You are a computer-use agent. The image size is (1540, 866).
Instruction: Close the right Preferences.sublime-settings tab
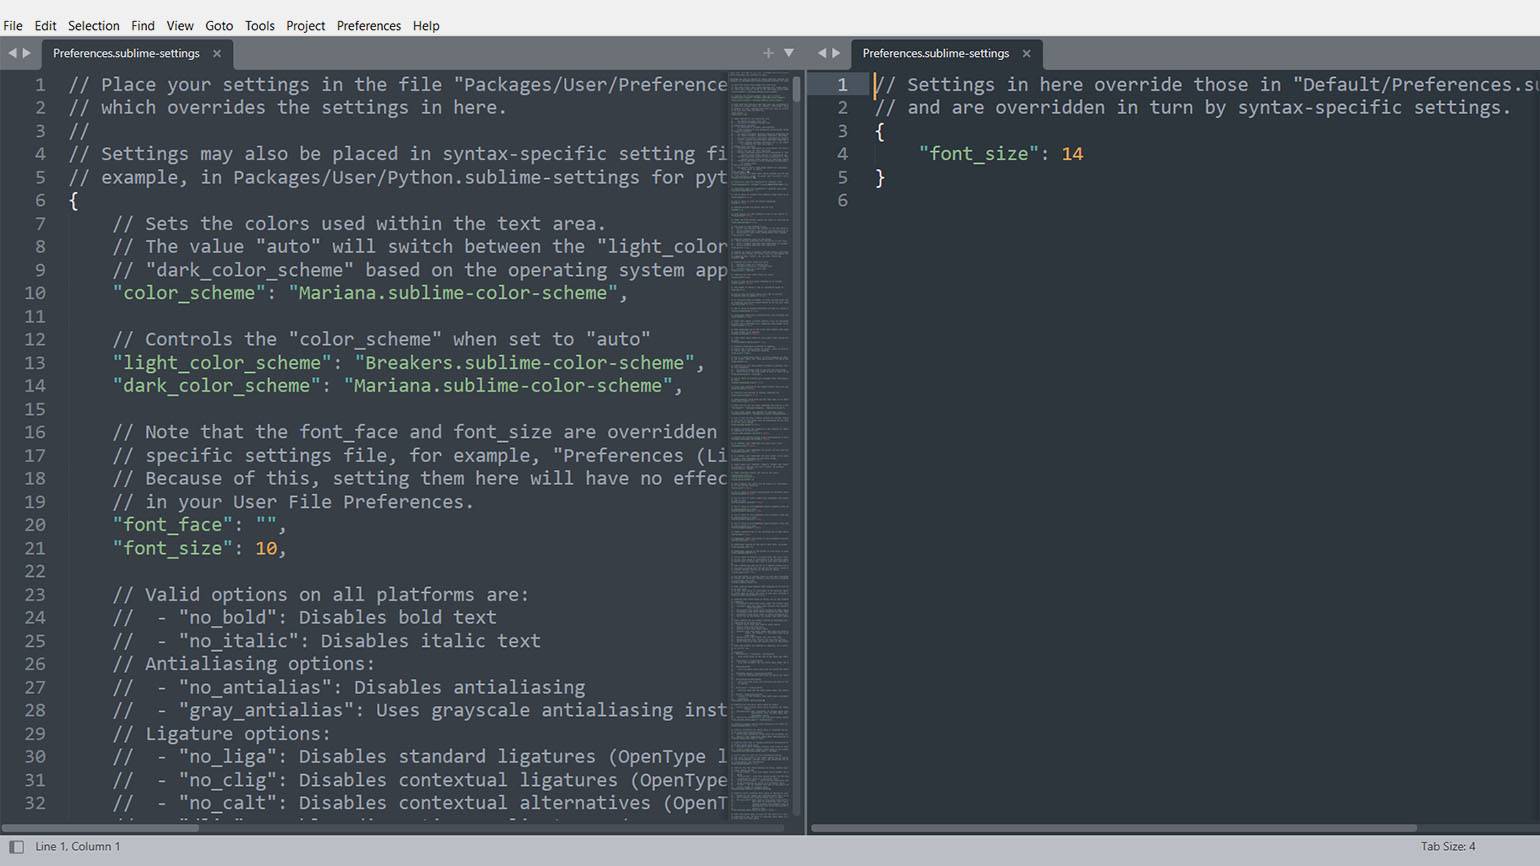(1026, 54)
